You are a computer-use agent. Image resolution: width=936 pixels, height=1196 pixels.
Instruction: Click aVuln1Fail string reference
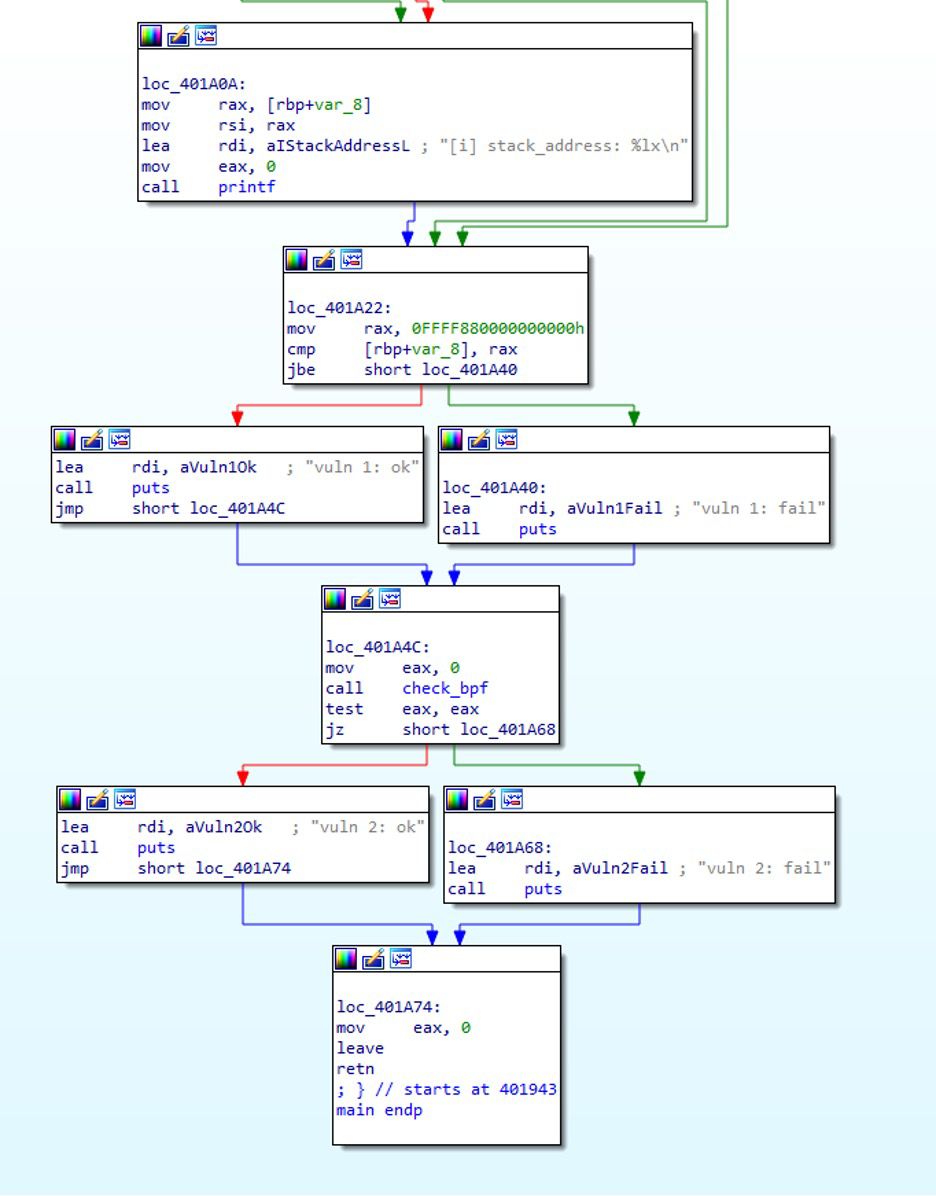[614, 509]
